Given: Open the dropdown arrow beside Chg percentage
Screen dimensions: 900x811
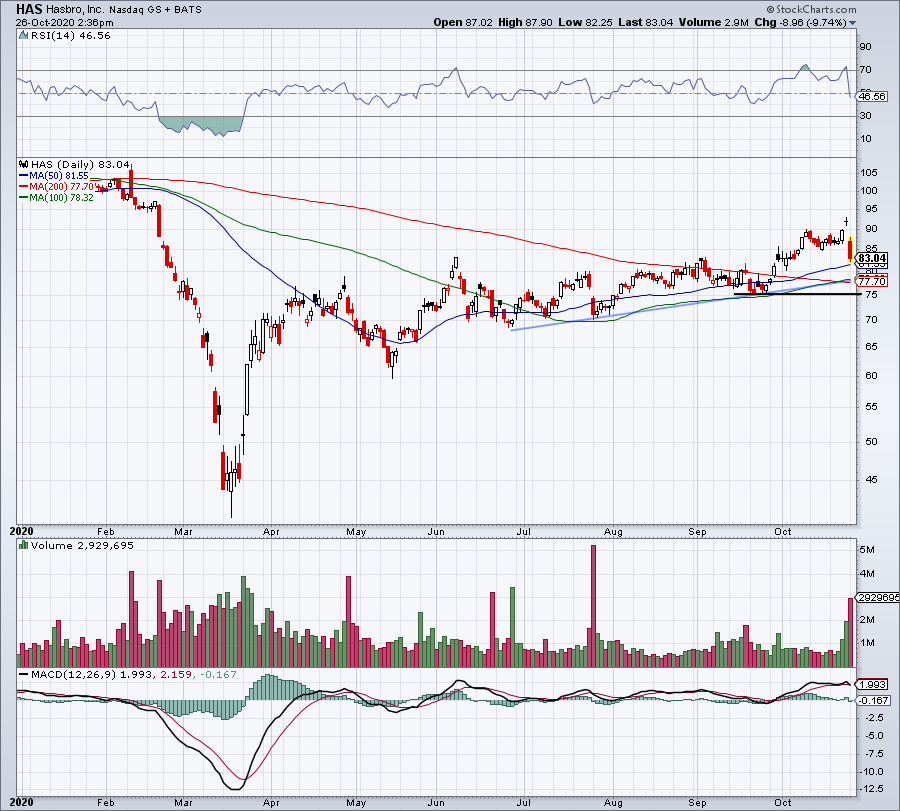Looking at the screenshot, I should (x=852, y=23).
